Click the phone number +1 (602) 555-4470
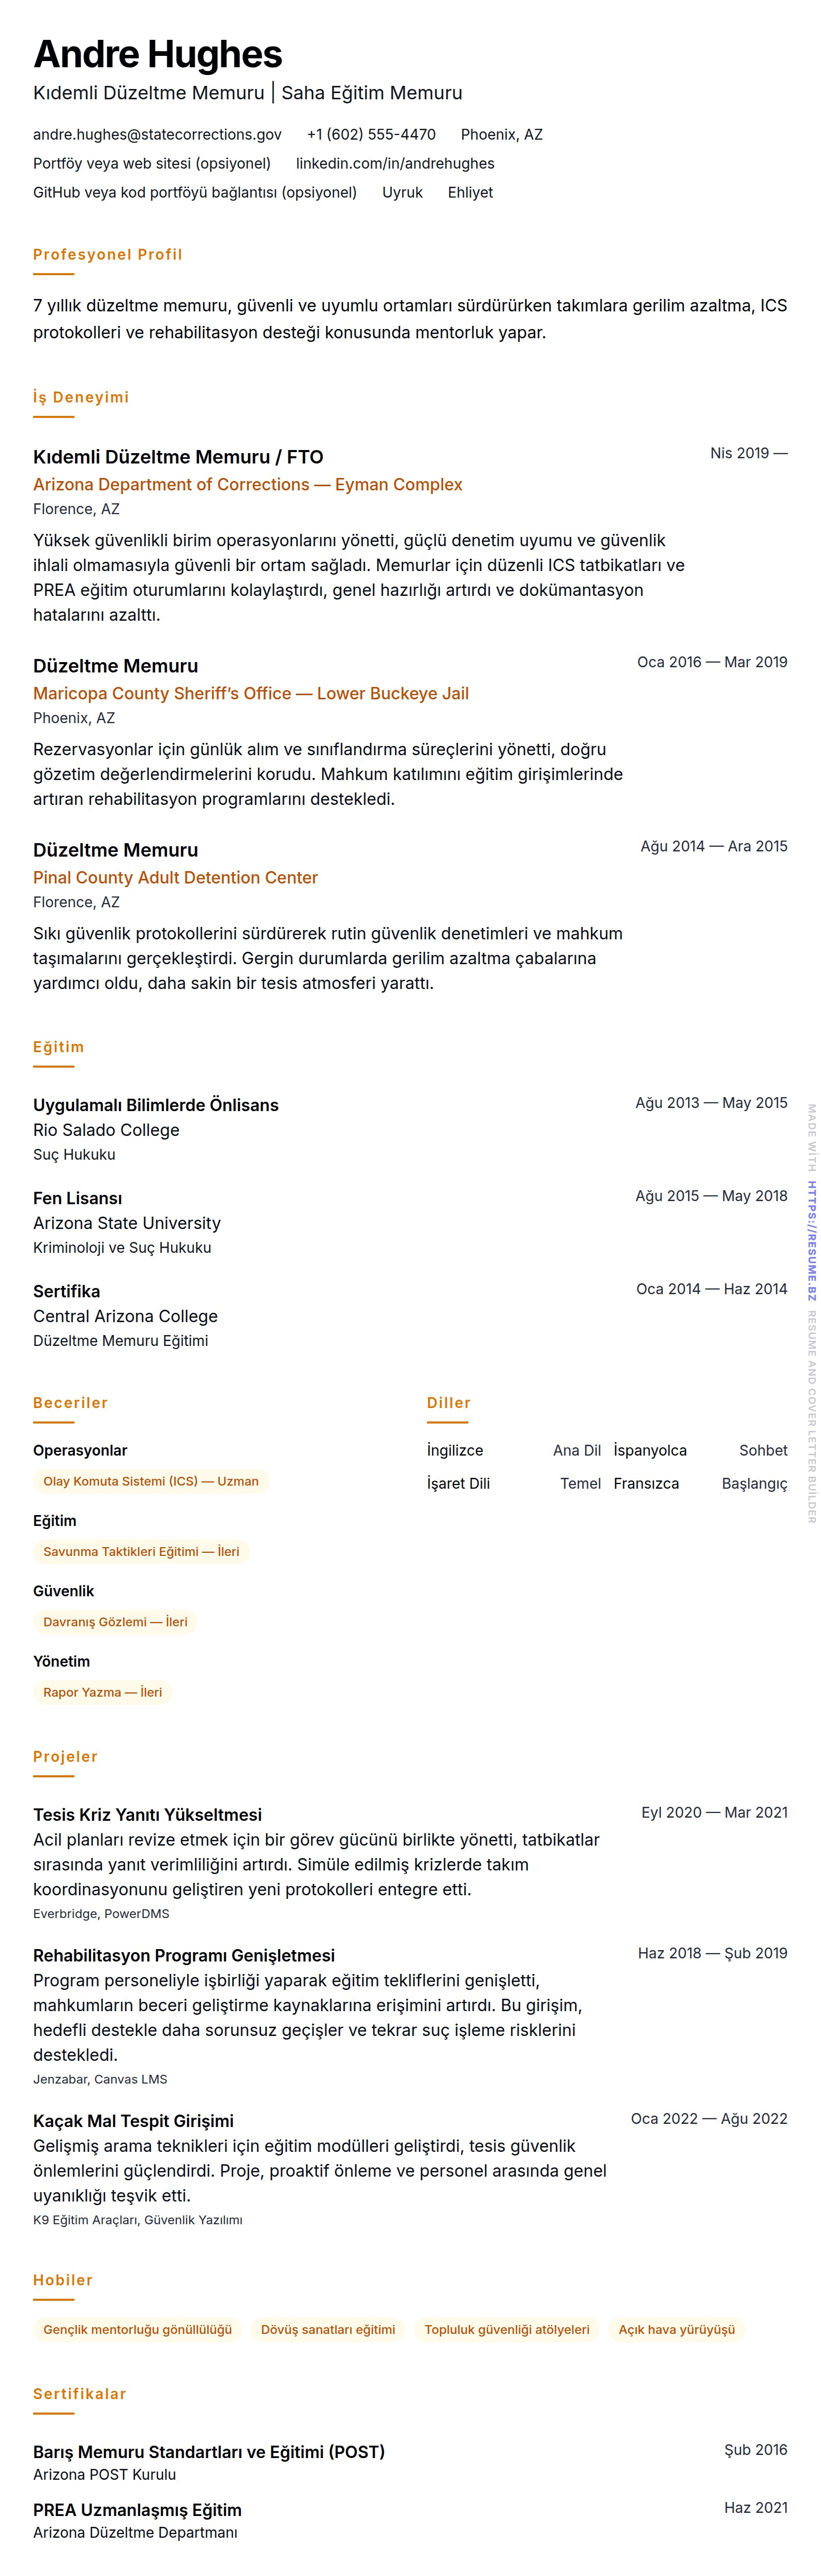 (x=371, y=134)
